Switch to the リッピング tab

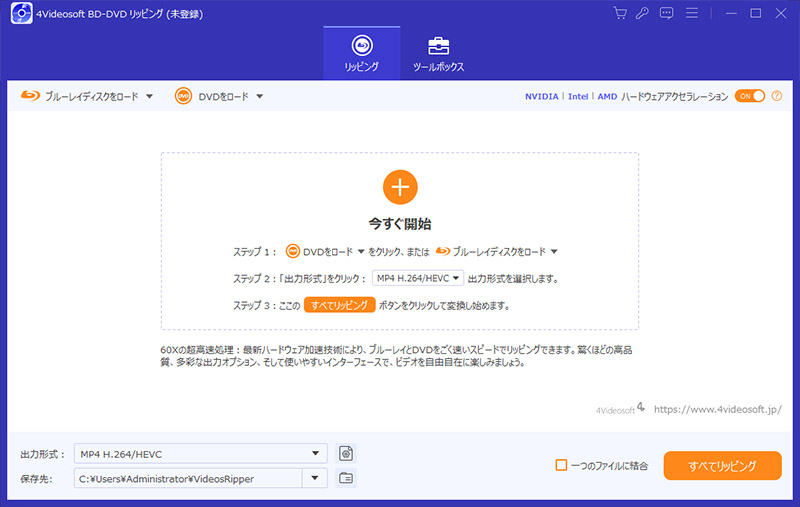point(362,53)
